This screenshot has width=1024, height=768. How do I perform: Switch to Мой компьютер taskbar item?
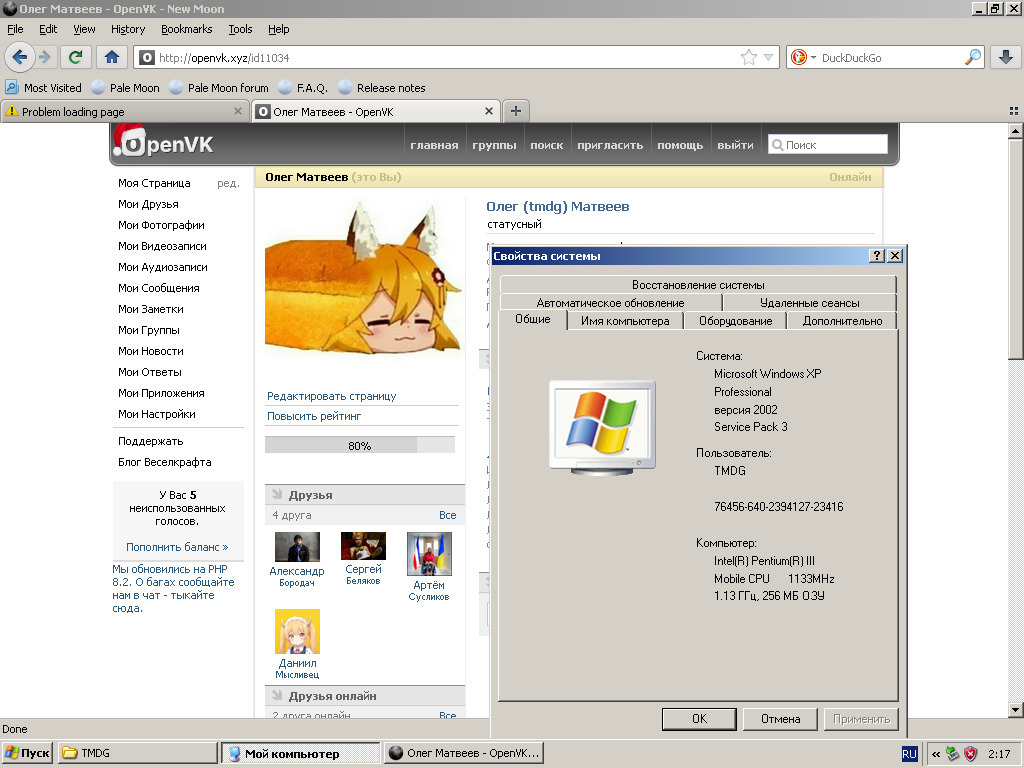[300, 753]
